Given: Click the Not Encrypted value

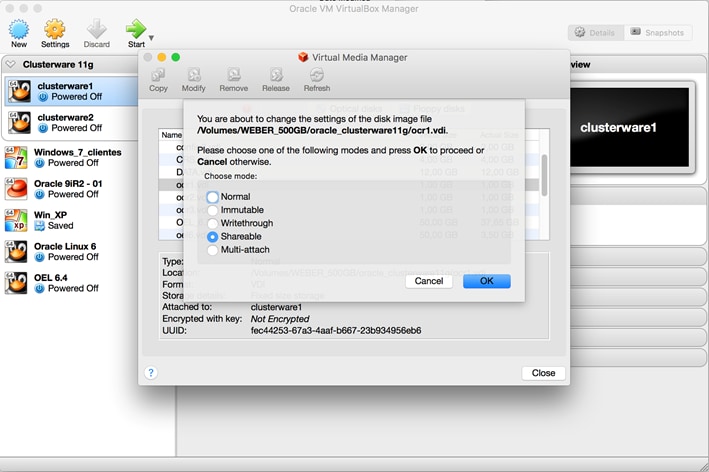Looking at the screenshot, I should (280, 319).
